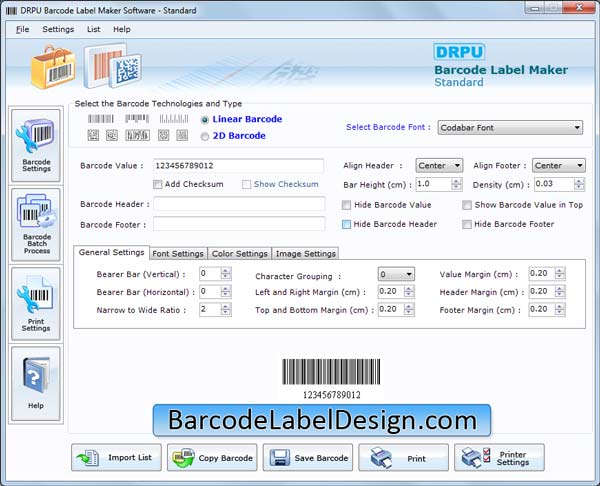The width and height of the screenshot is (600, 486).
Task: Open Printer Settings button at bottom
Action: (499, 457)
